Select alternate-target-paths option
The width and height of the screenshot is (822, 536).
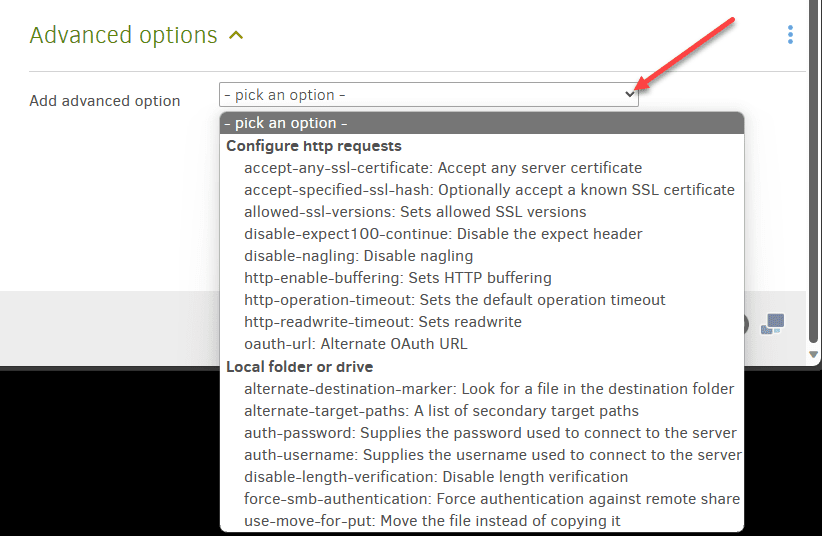pos(441,411)
